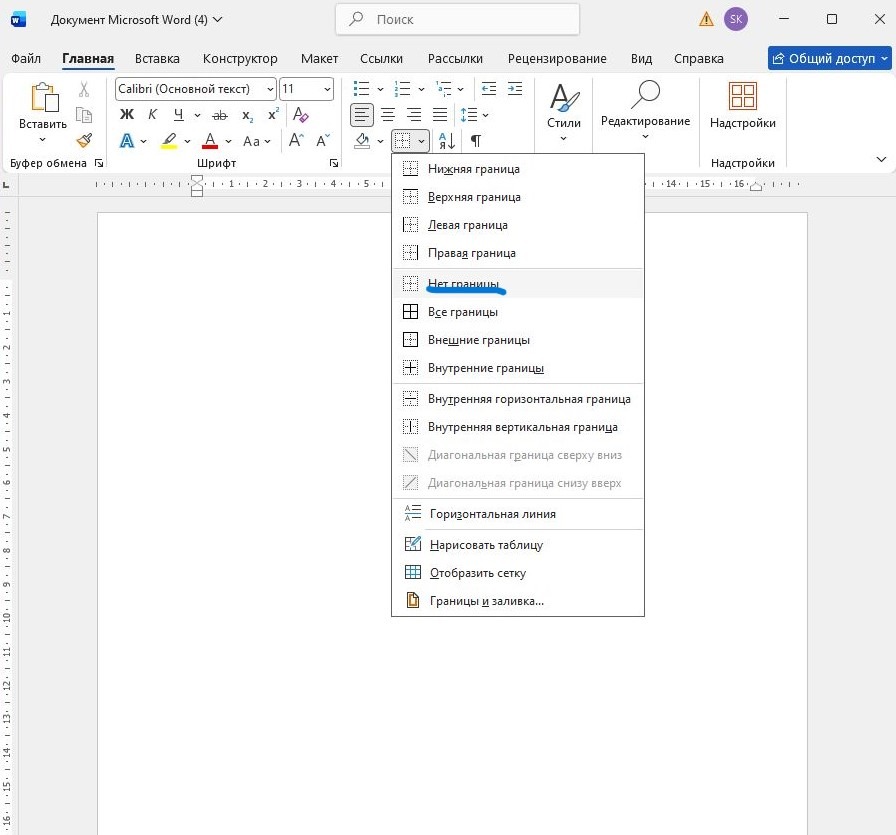
Task: Click the shading paint bucket icon
Action: click(x=362, y=141)
